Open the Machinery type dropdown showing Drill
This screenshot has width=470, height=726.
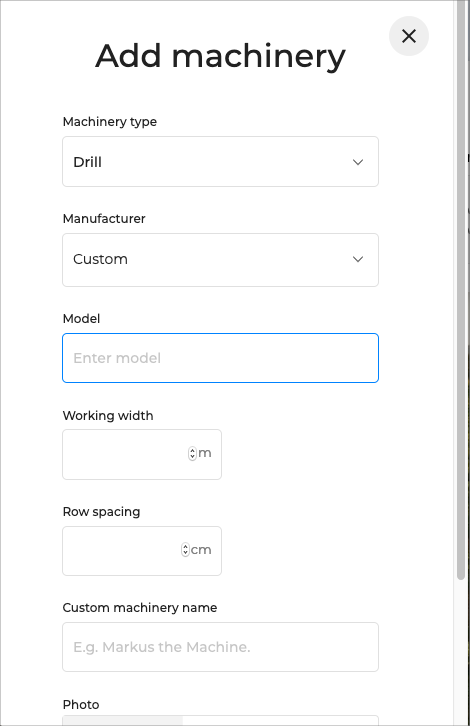[x=220, y=162]
